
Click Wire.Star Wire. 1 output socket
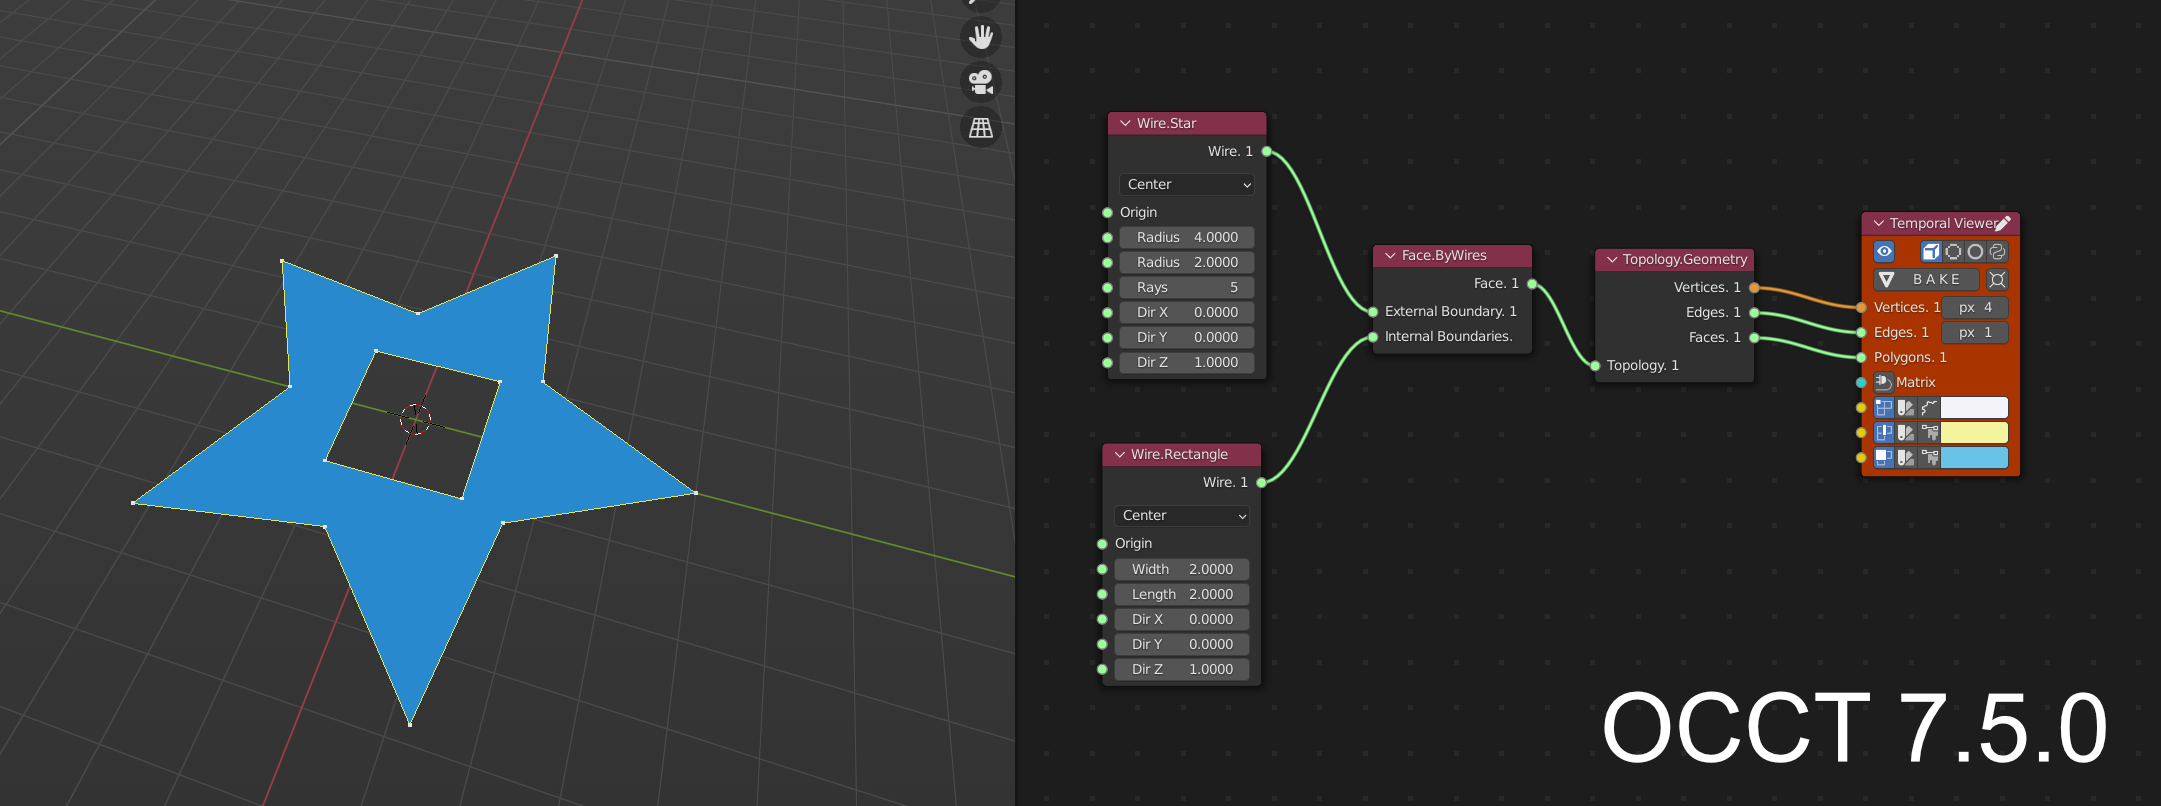pyautogui.click(x=1267, y=152)
